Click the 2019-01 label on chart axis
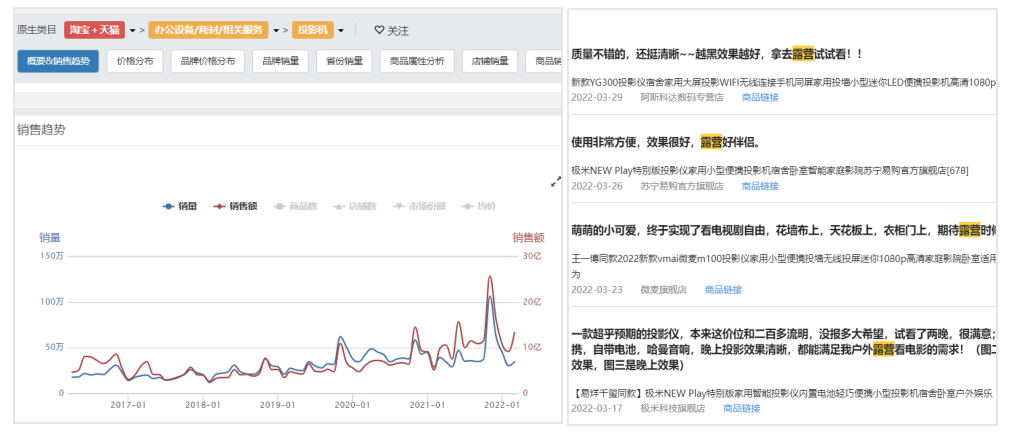Viewport: 1013px width, 436px height. point(278,405)
